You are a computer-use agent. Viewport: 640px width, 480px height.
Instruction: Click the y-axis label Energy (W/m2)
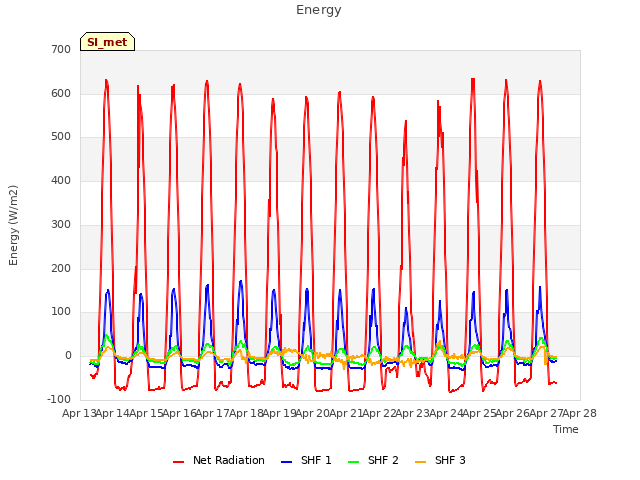(13, 225)
